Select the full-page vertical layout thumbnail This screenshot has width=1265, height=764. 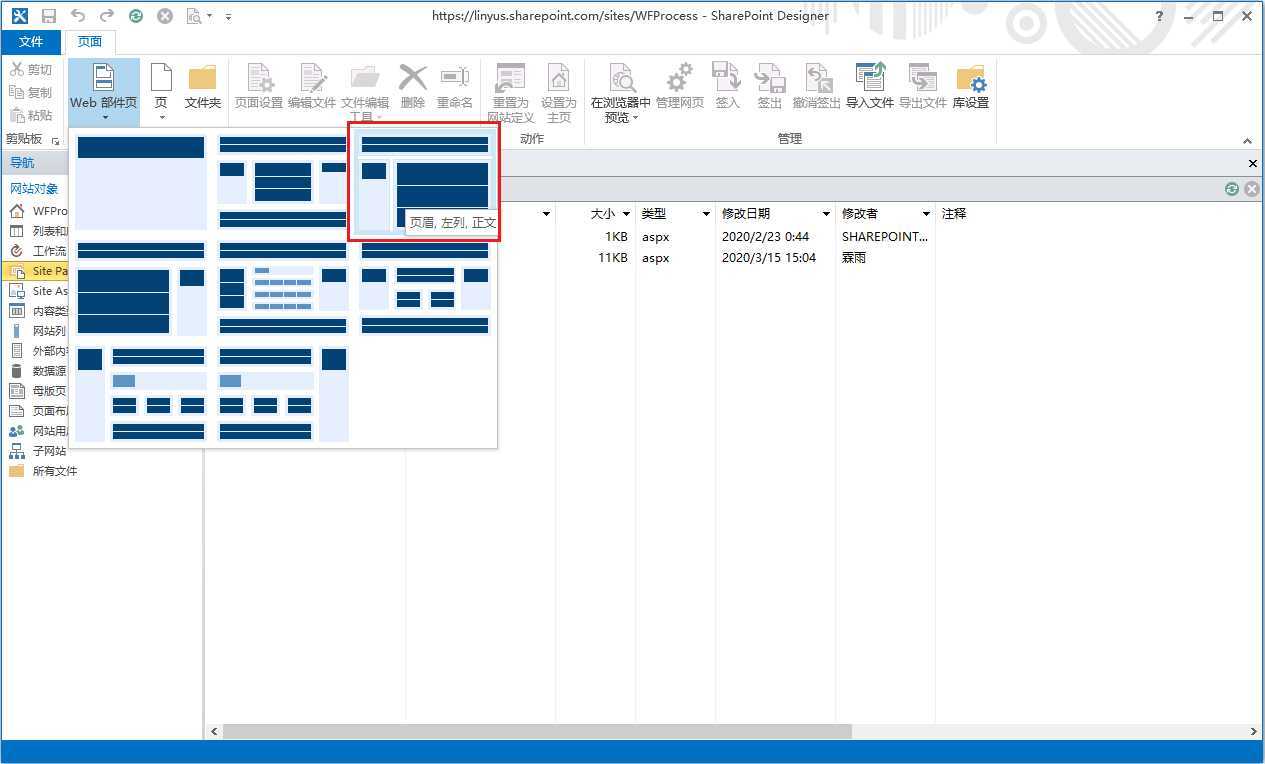141,183
